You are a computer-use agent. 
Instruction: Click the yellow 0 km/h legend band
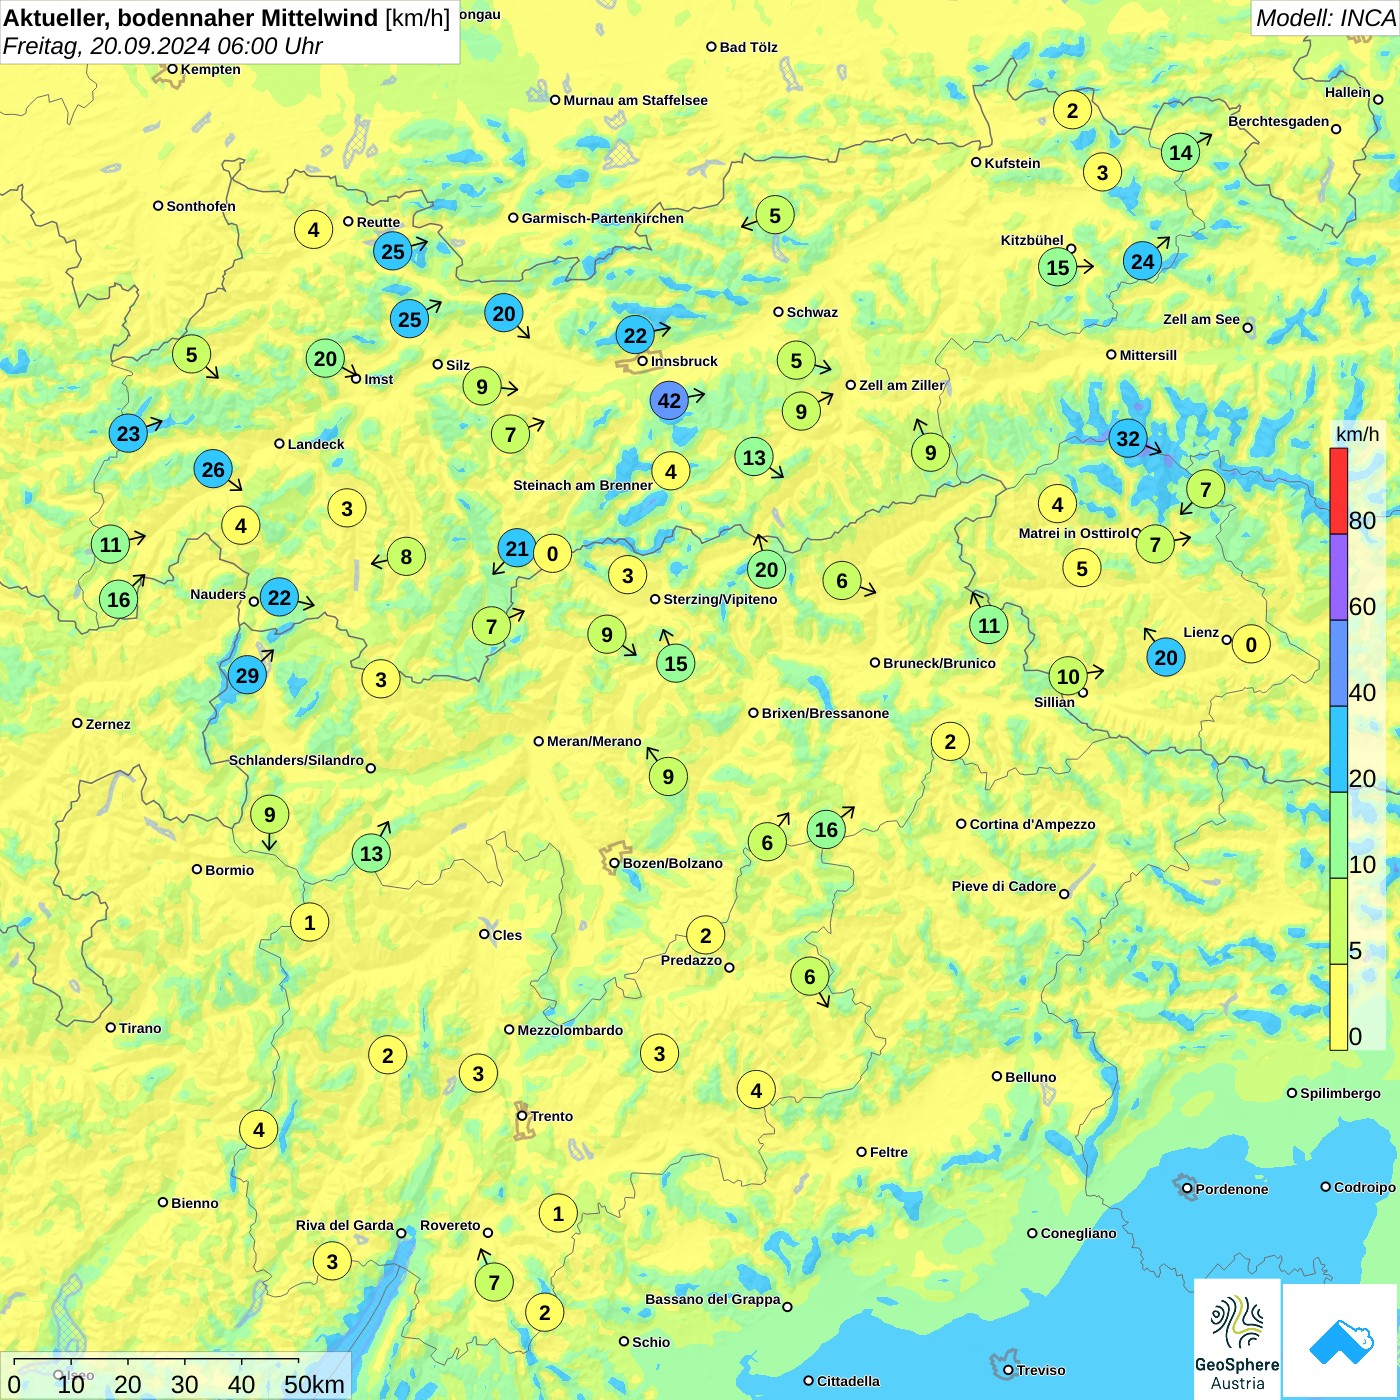coord(1338,1007)
